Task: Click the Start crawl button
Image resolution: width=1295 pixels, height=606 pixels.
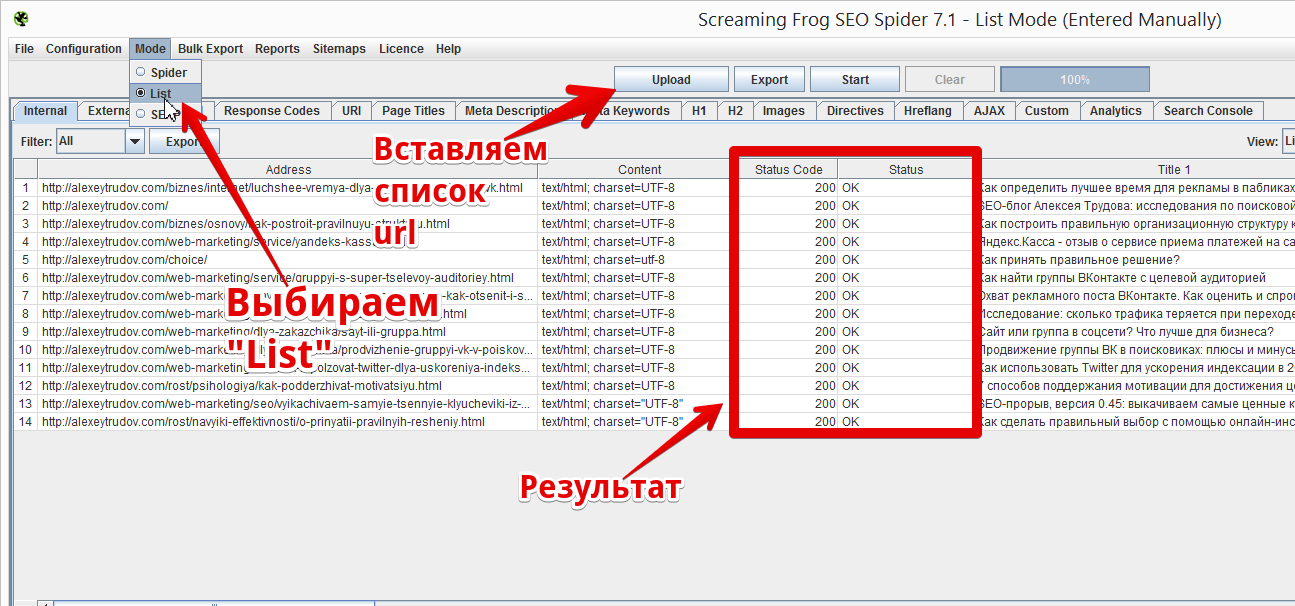Action: pyautogui.click(x=855, y=80)
